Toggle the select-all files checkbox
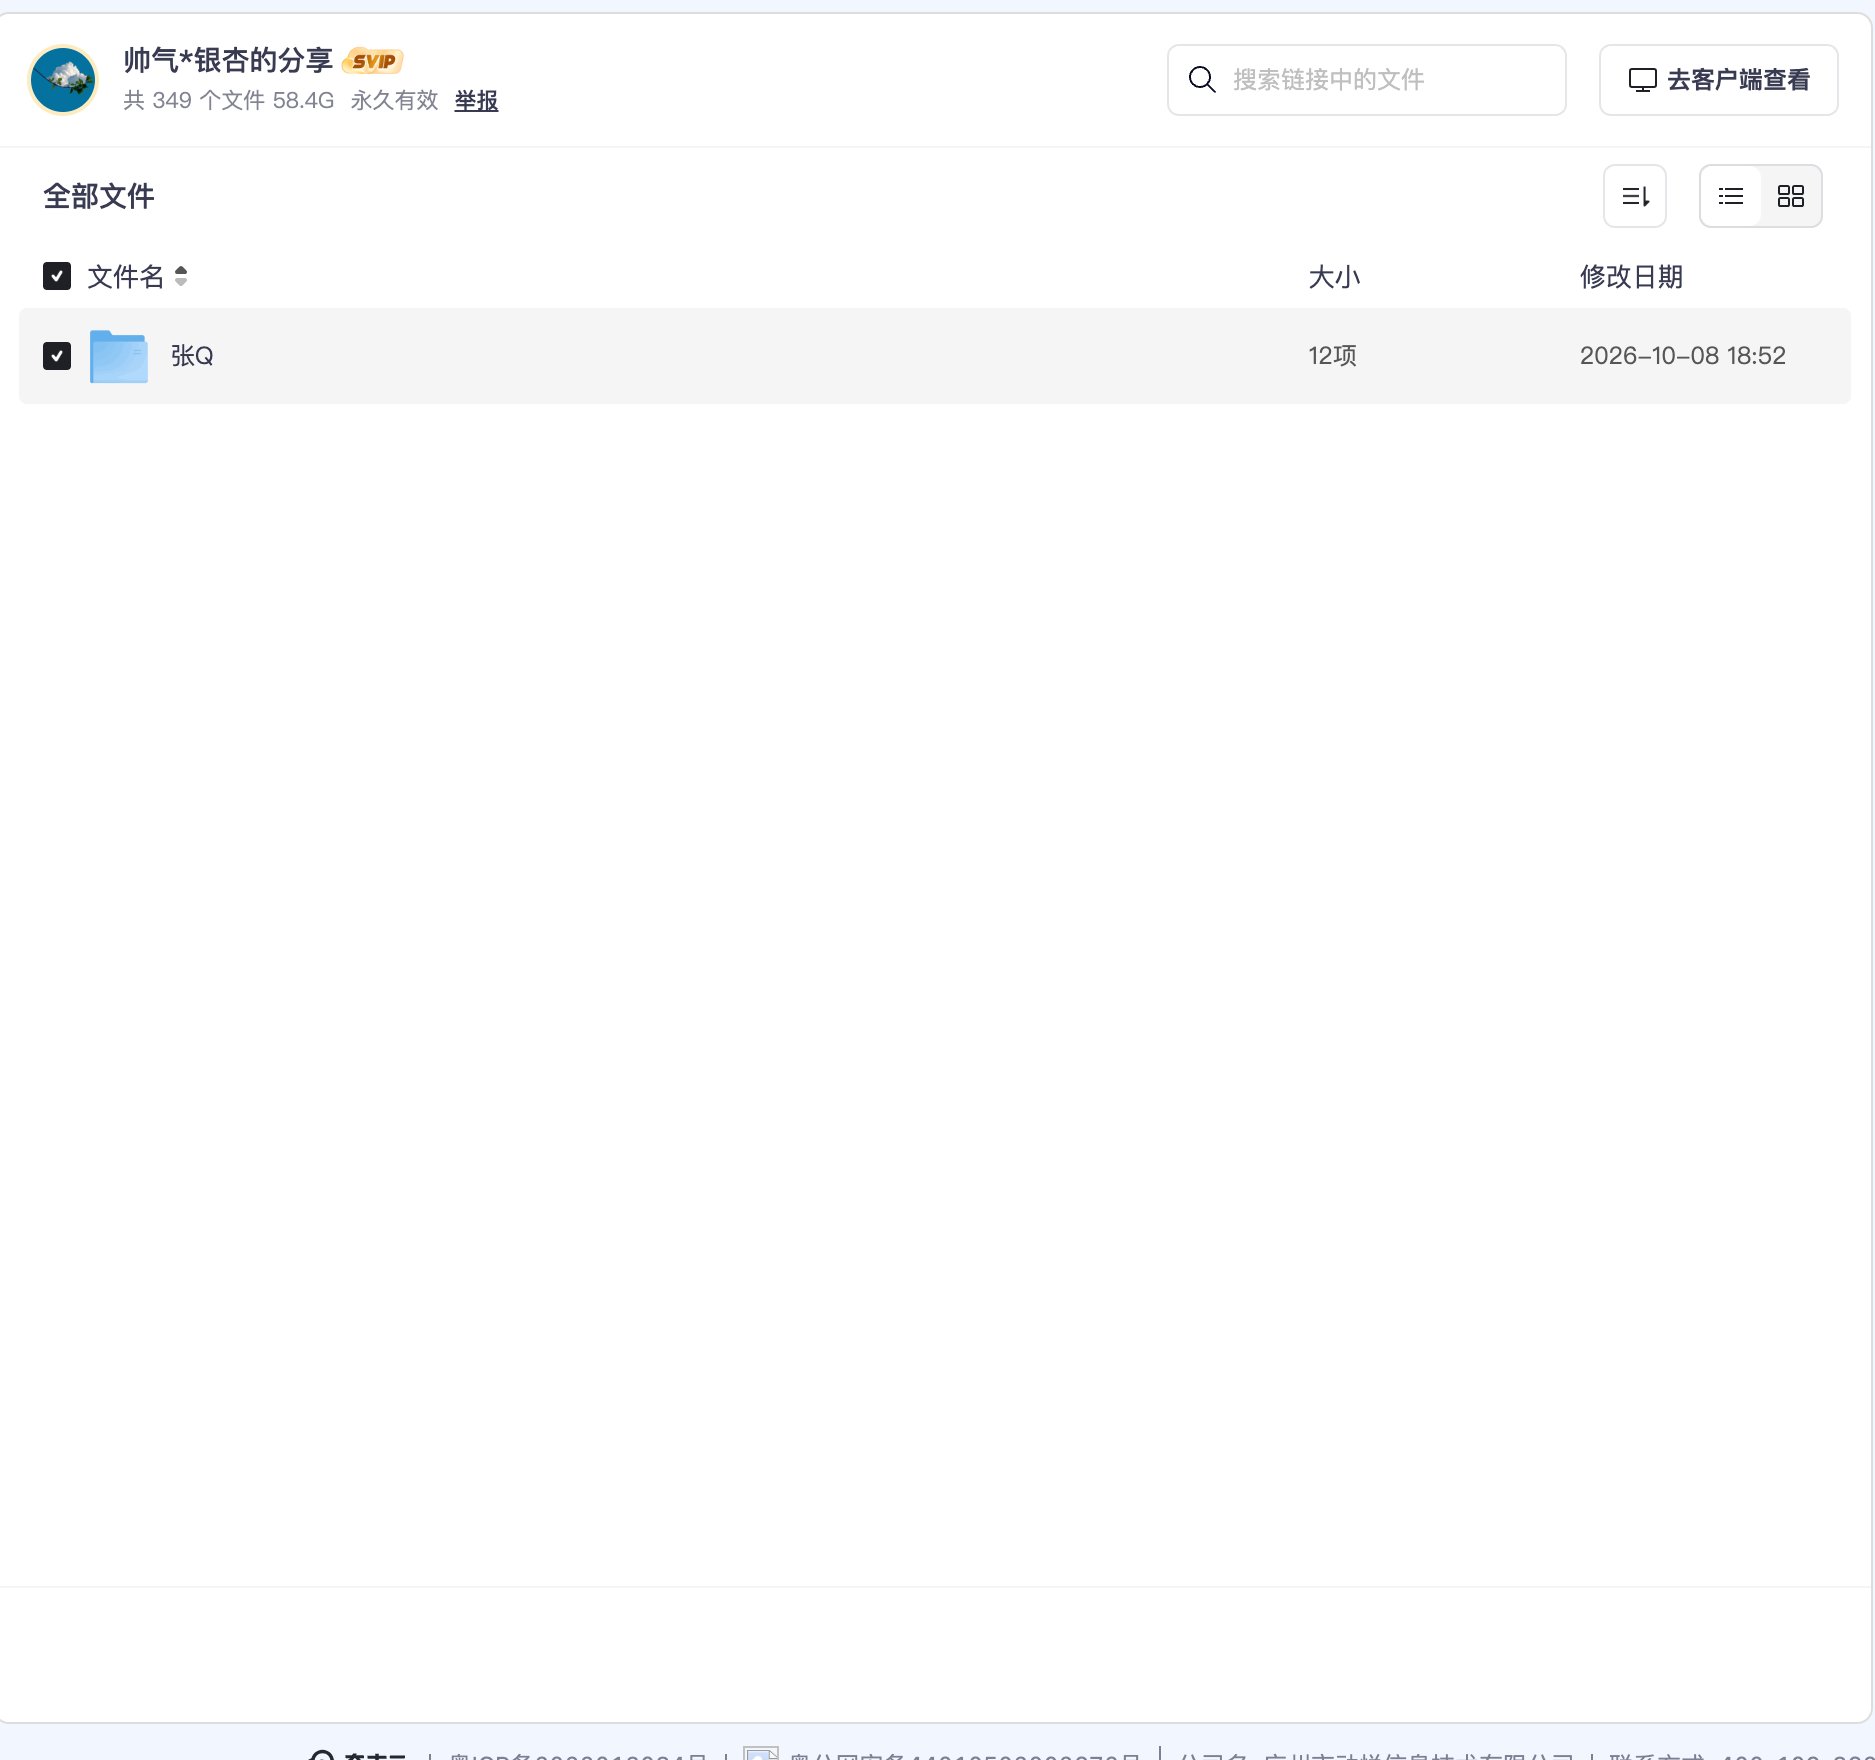This screenshot has height=1760, width=1875. [x=57, y=276]
